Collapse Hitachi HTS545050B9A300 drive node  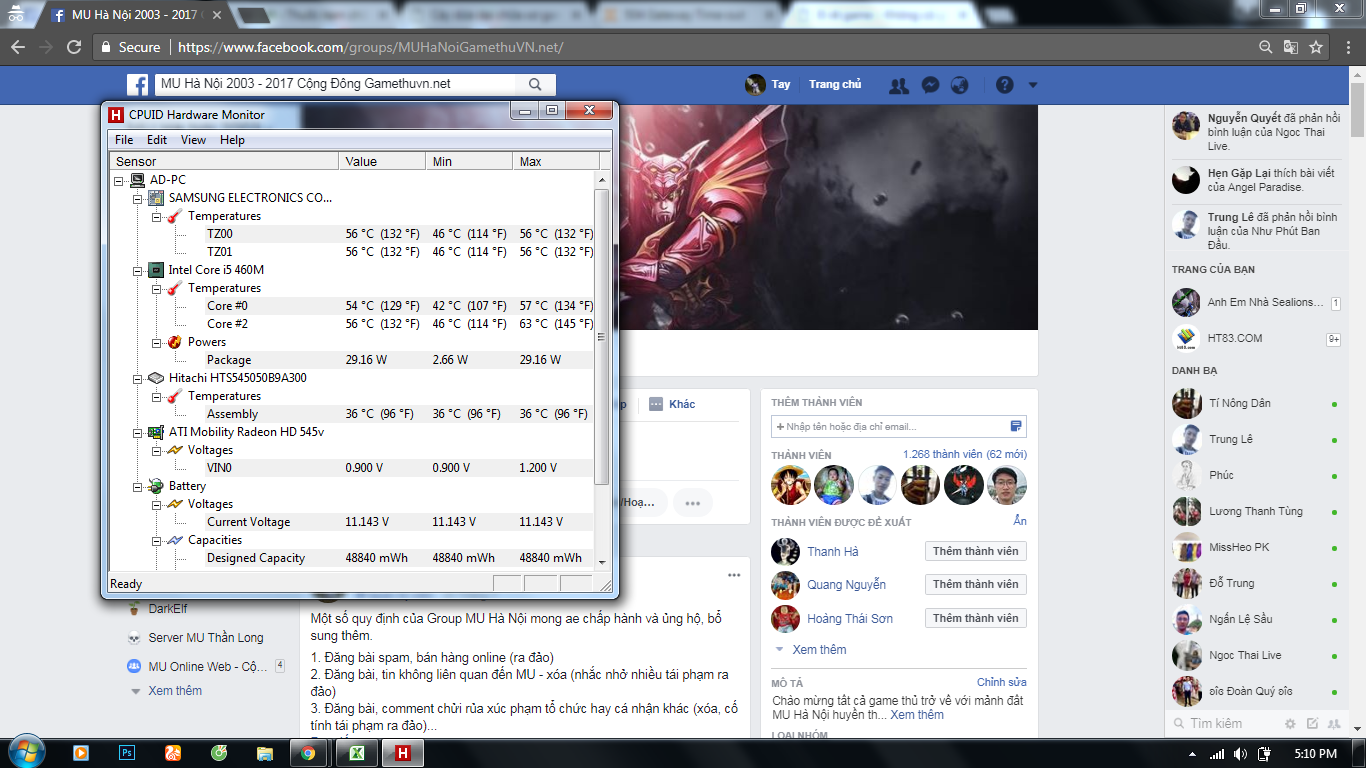click(x=138, y=378)
